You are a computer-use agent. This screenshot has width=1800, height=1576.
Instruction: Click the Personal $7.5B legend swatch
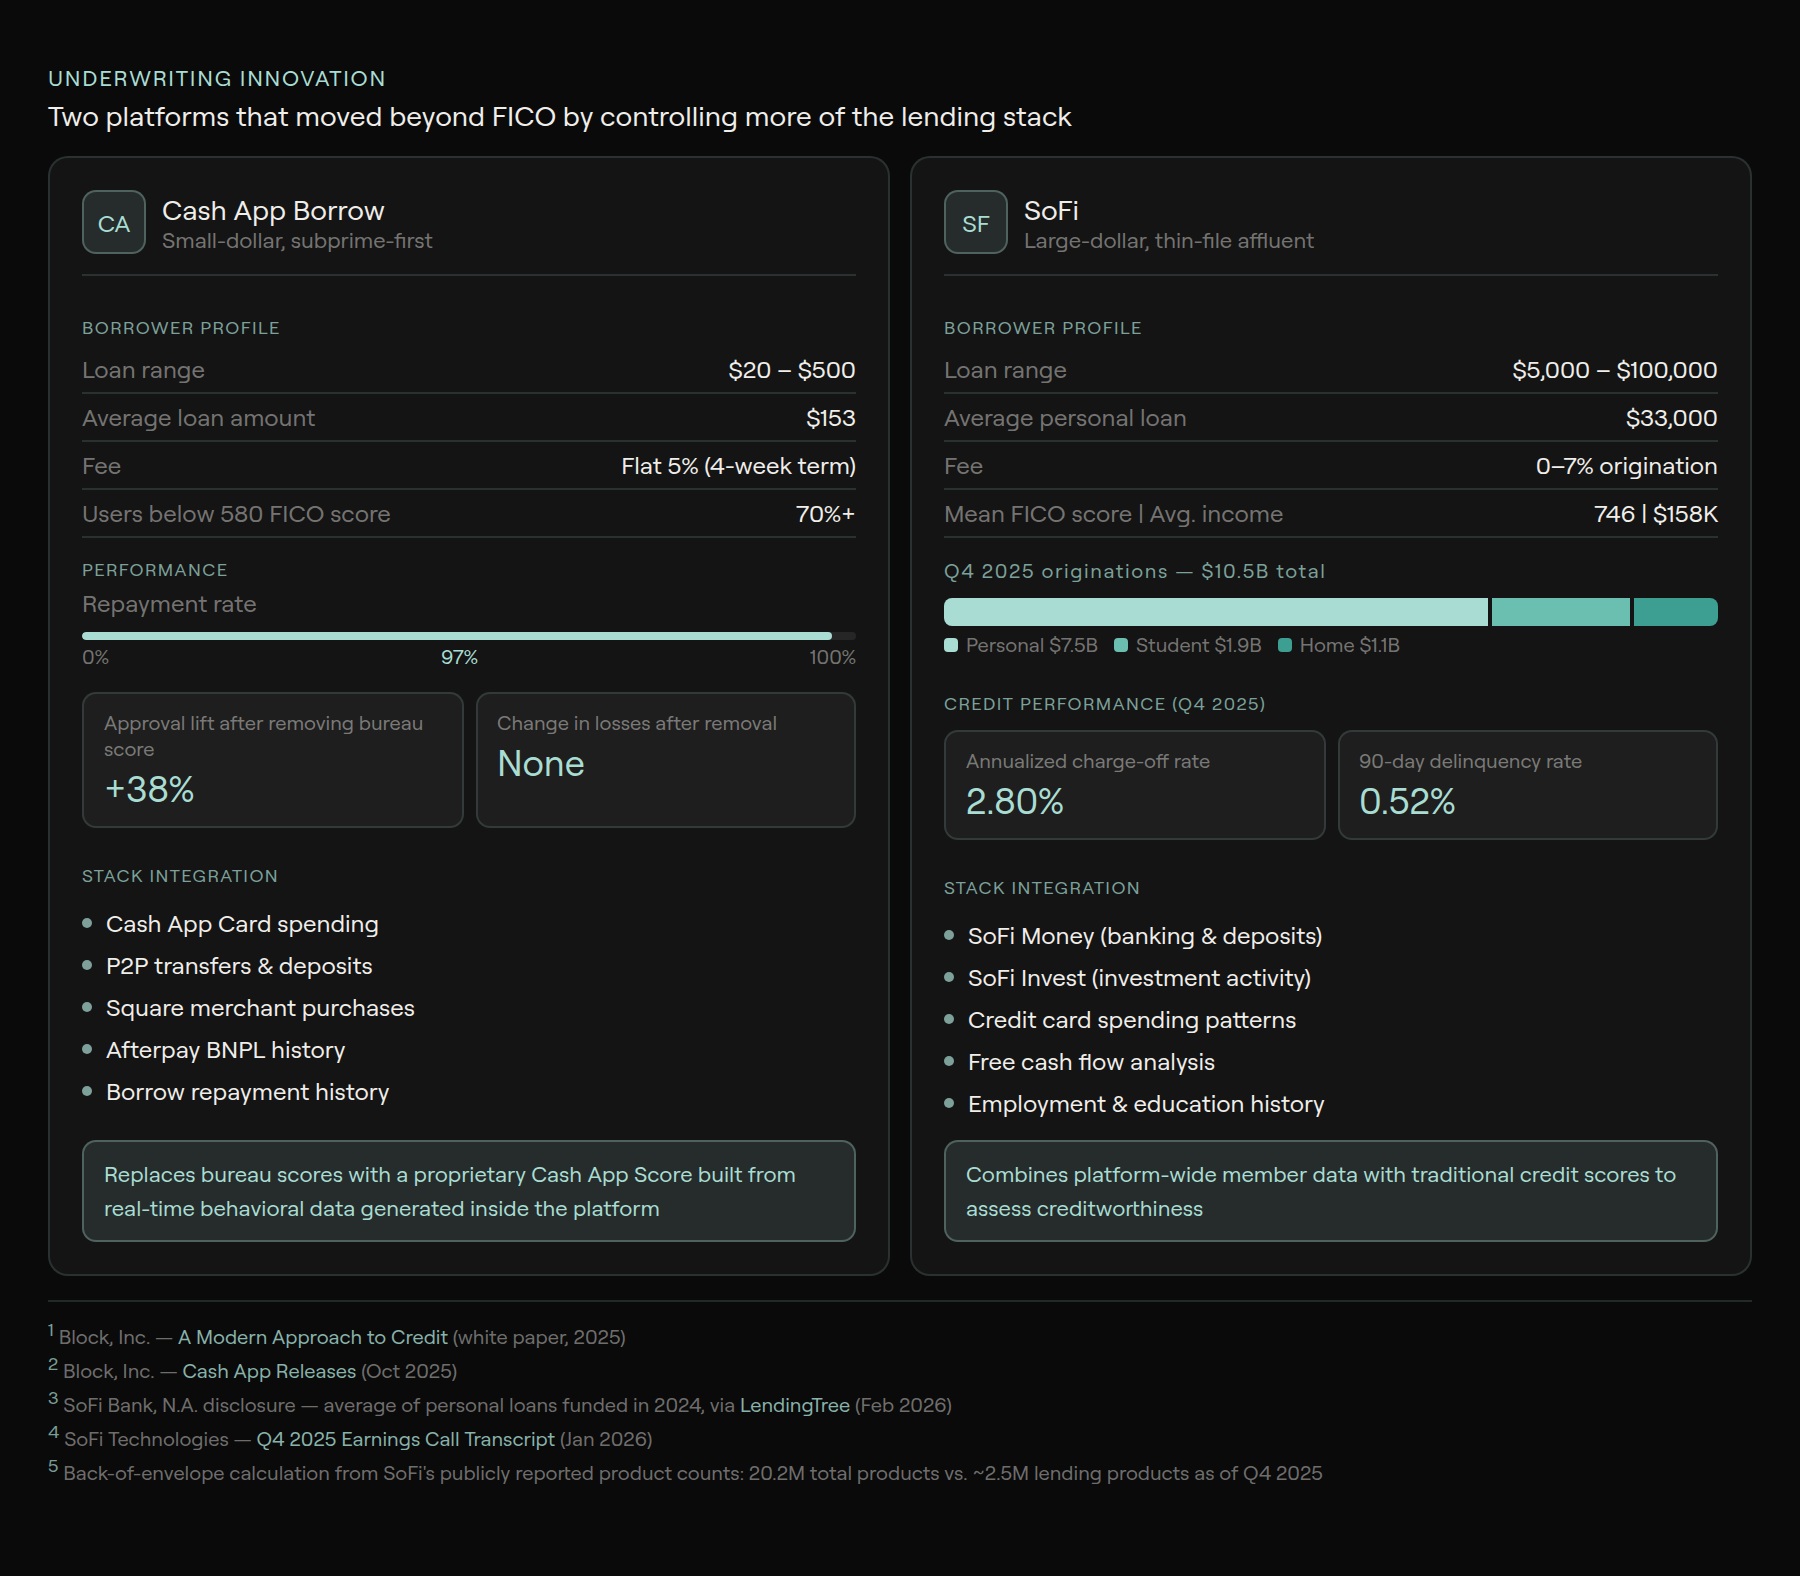tap(951, 645)
